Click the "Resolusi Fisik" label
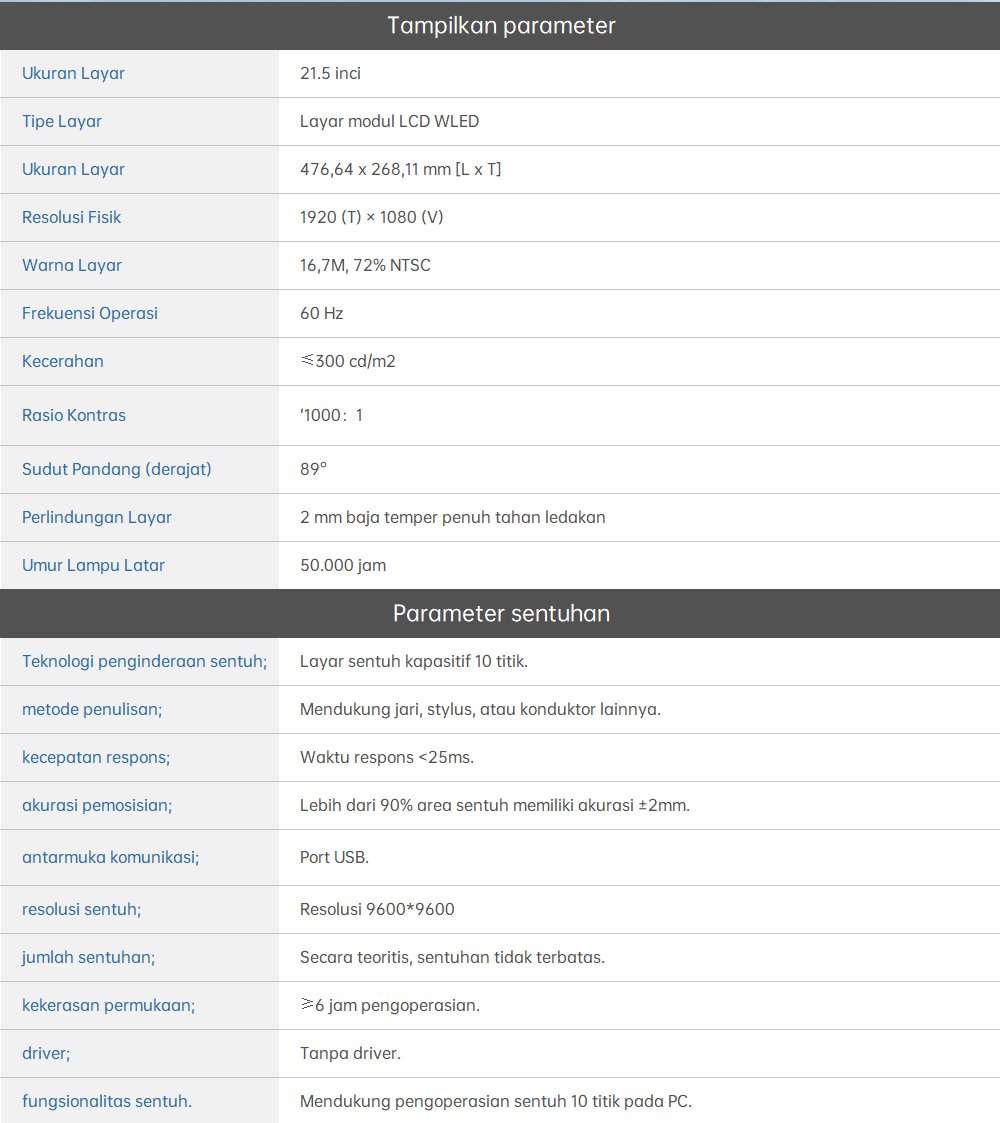Viewport: 1000px width, 1123px height. 72,217
